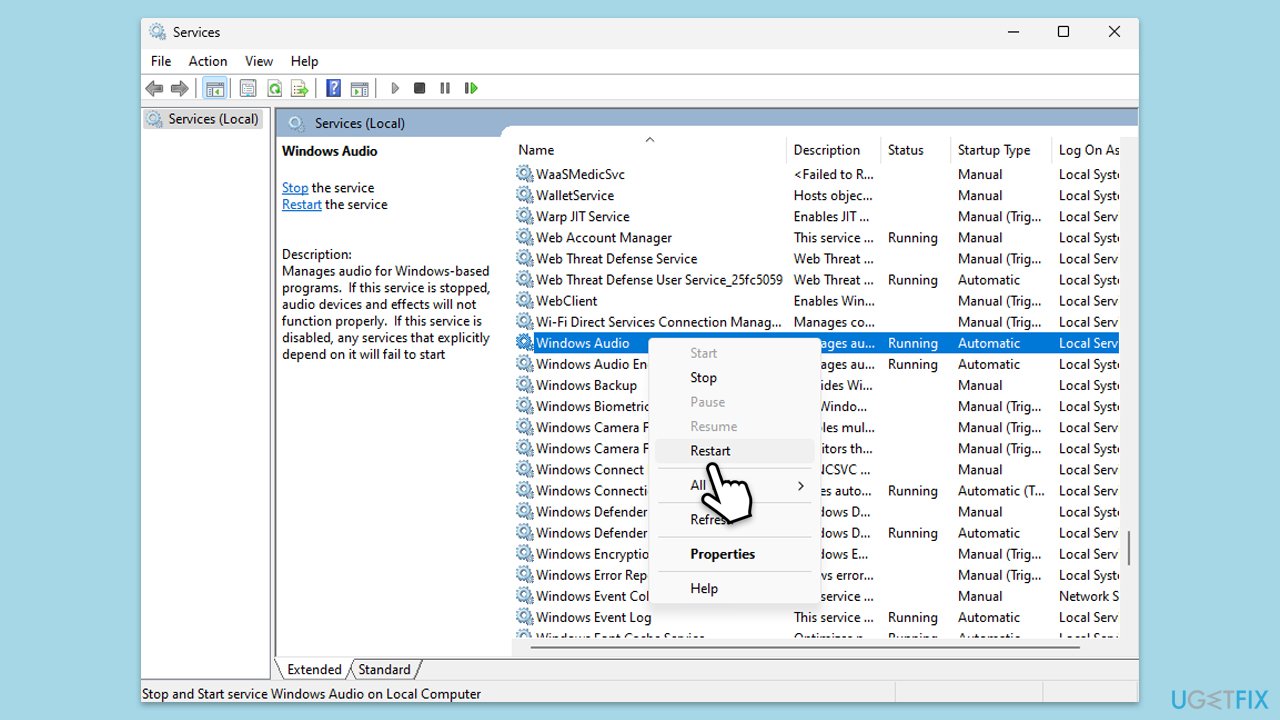Expand the All Tasks submenu arrow
This screenshot has height=720, width=1280.
coord(800,486)
